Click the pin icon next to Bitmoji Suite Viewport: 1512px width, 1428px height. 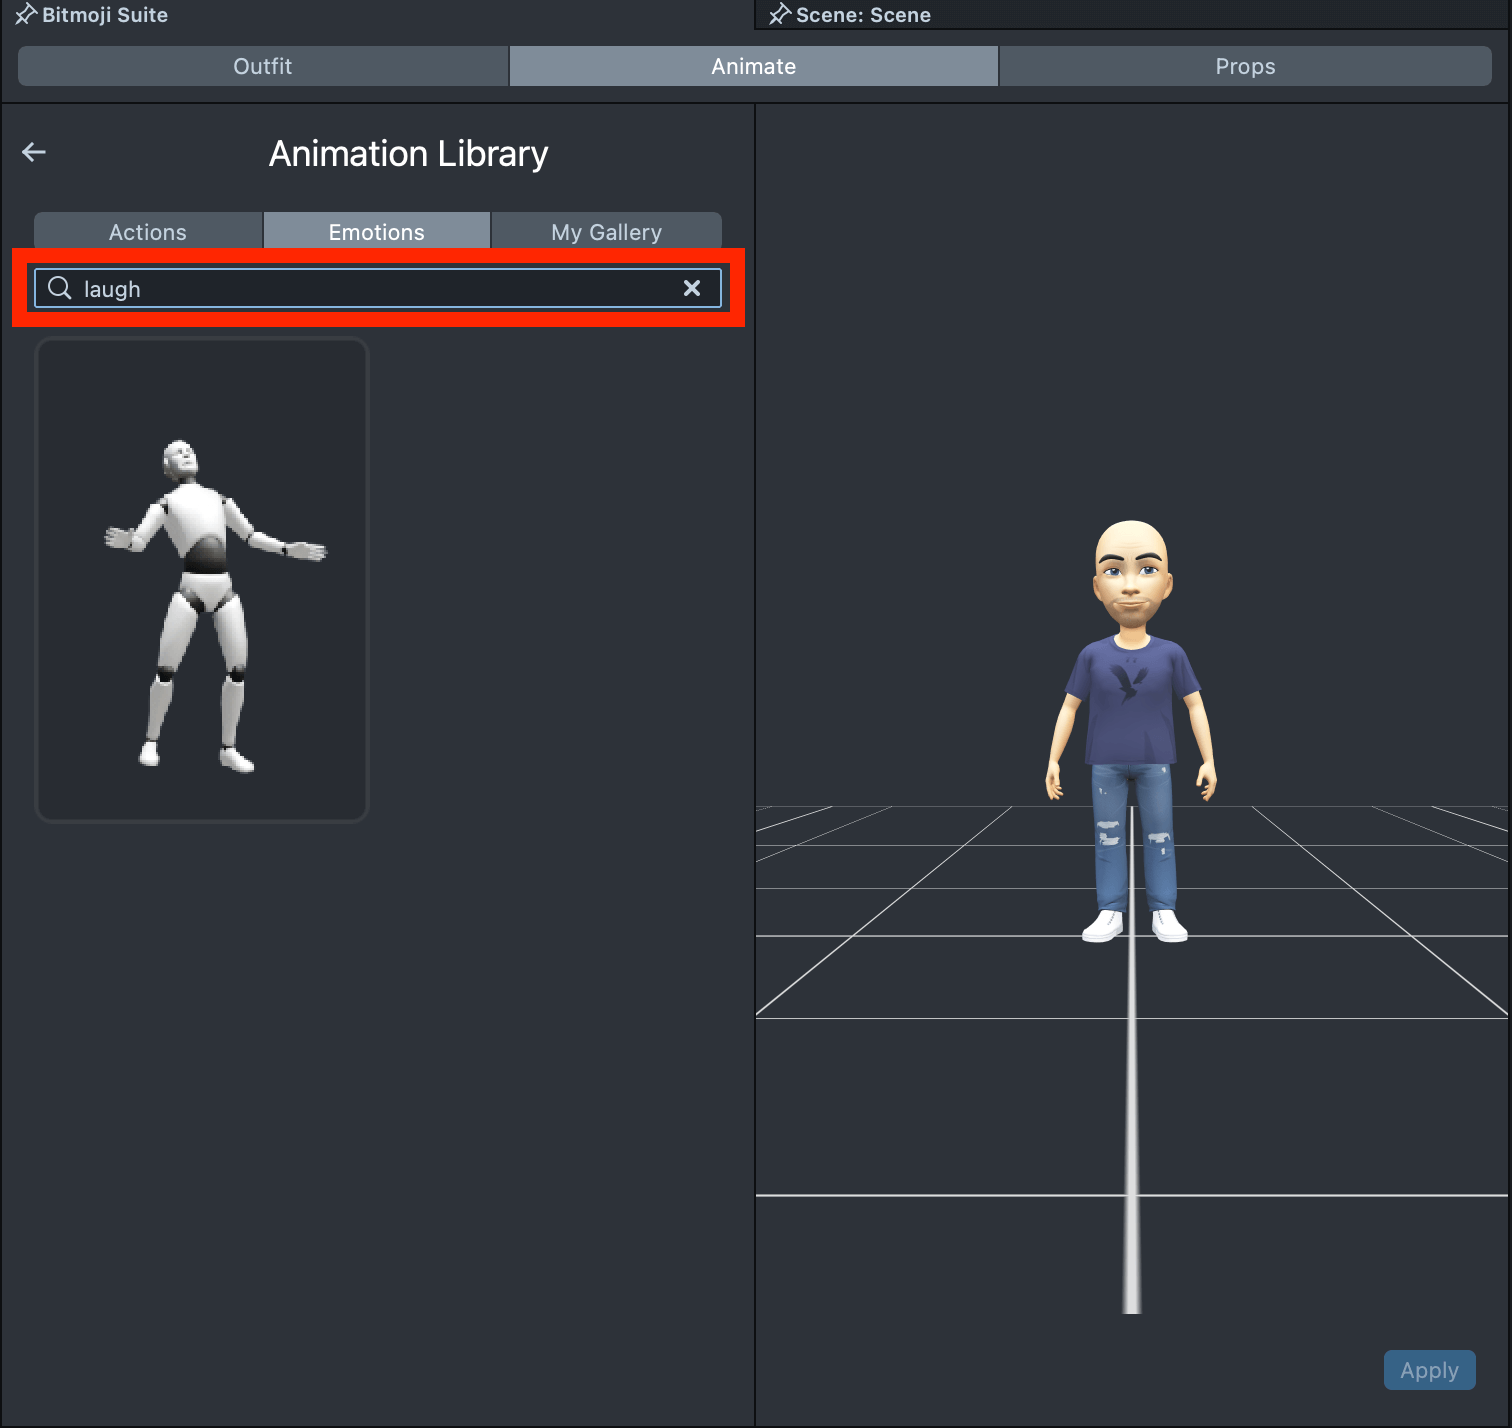(x=25, y=15)
